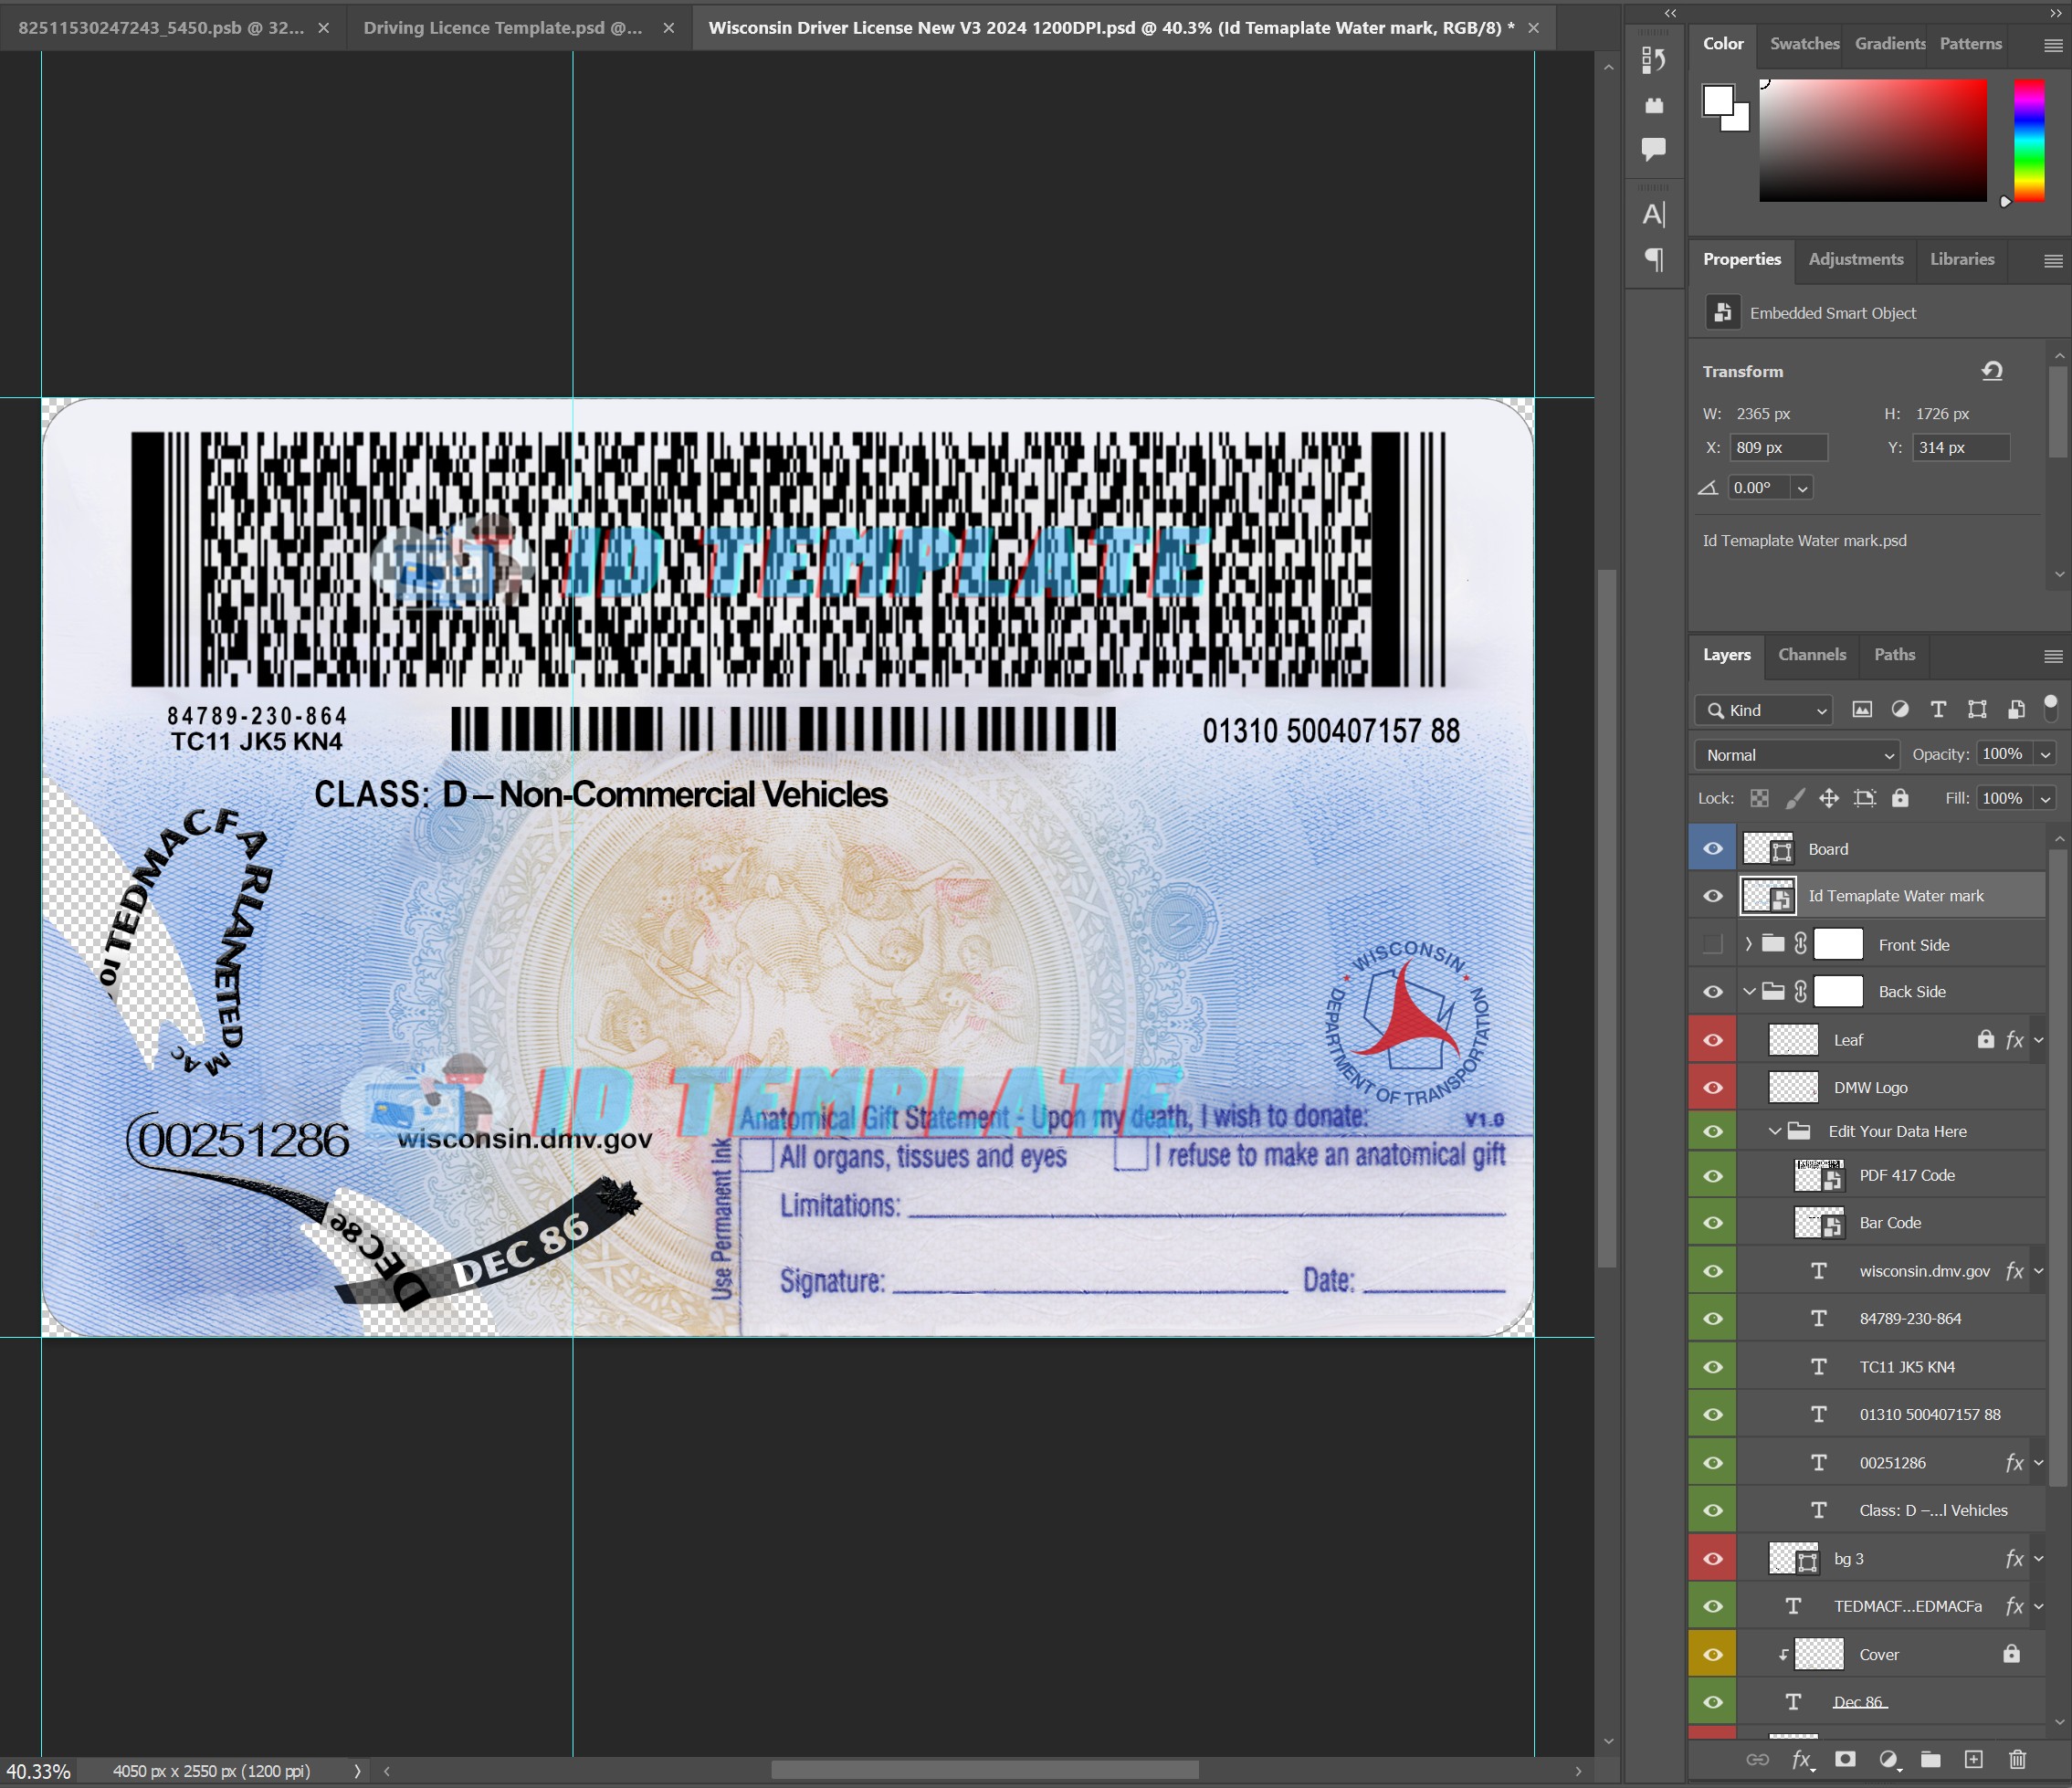Create new fill or adjustment layer
Screen dimensions: 2072x1788
coord(1888,1759)
